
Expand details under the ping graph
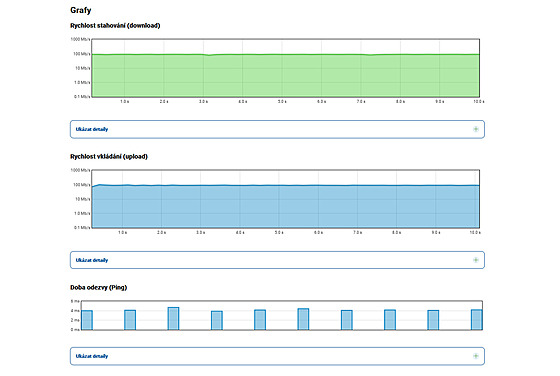pyautogui.click(x=277, y=356)
